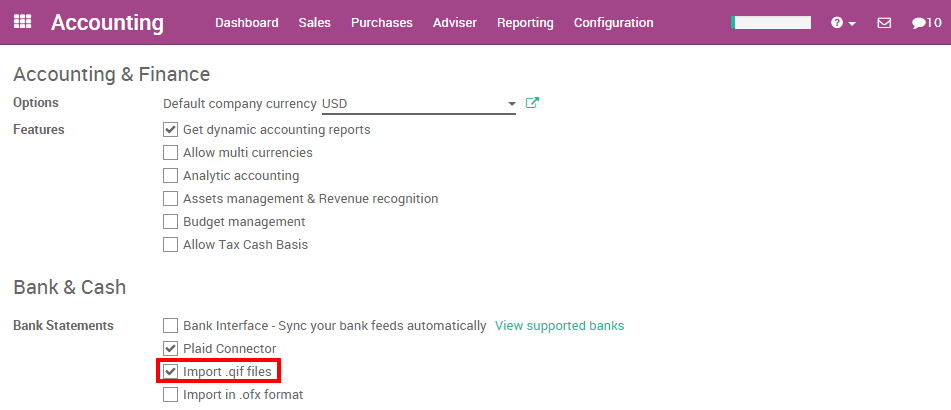Click the USD currency input field

[x=410, y=104]
